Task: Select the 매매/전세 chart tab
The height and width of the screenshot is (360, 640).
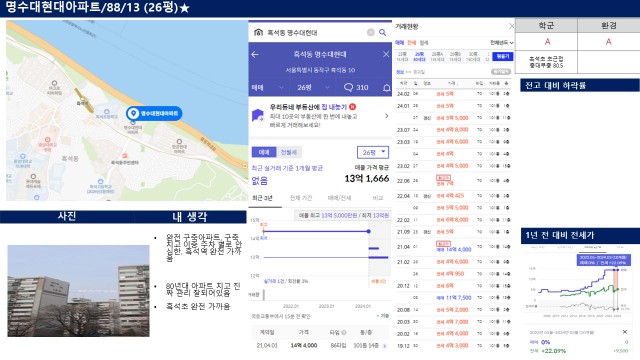Action: (x=339, y=198)
